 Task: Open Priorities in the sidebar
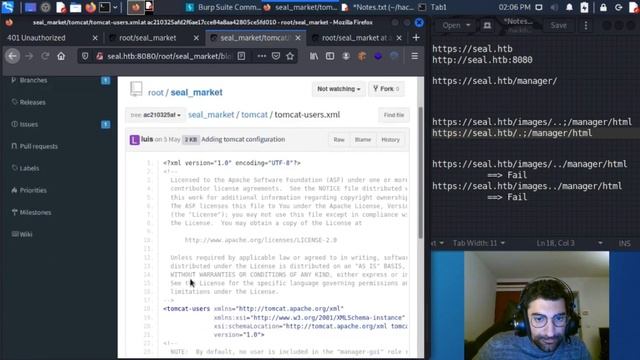click(33, 190)
